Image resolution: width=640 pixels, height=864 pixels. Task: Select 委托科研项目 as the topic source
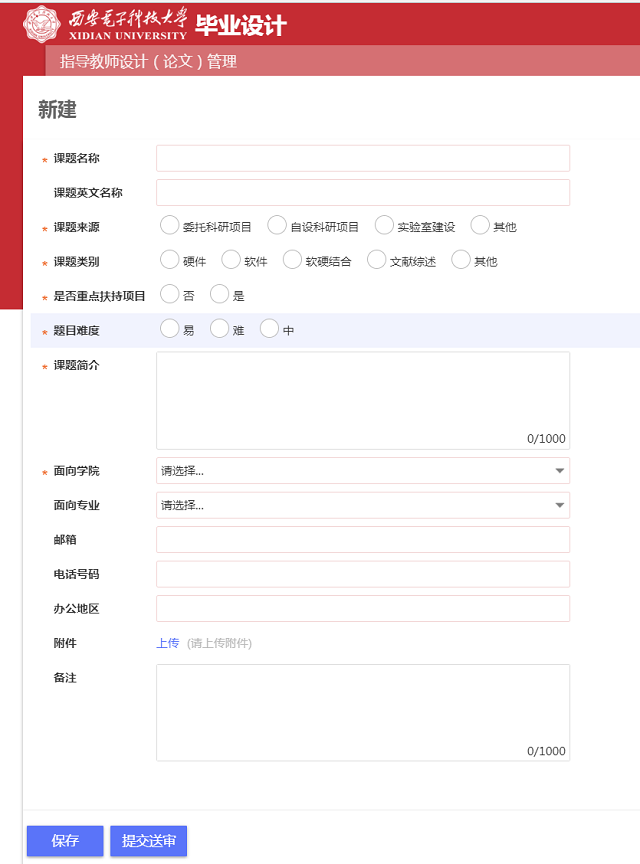[170, 226]
